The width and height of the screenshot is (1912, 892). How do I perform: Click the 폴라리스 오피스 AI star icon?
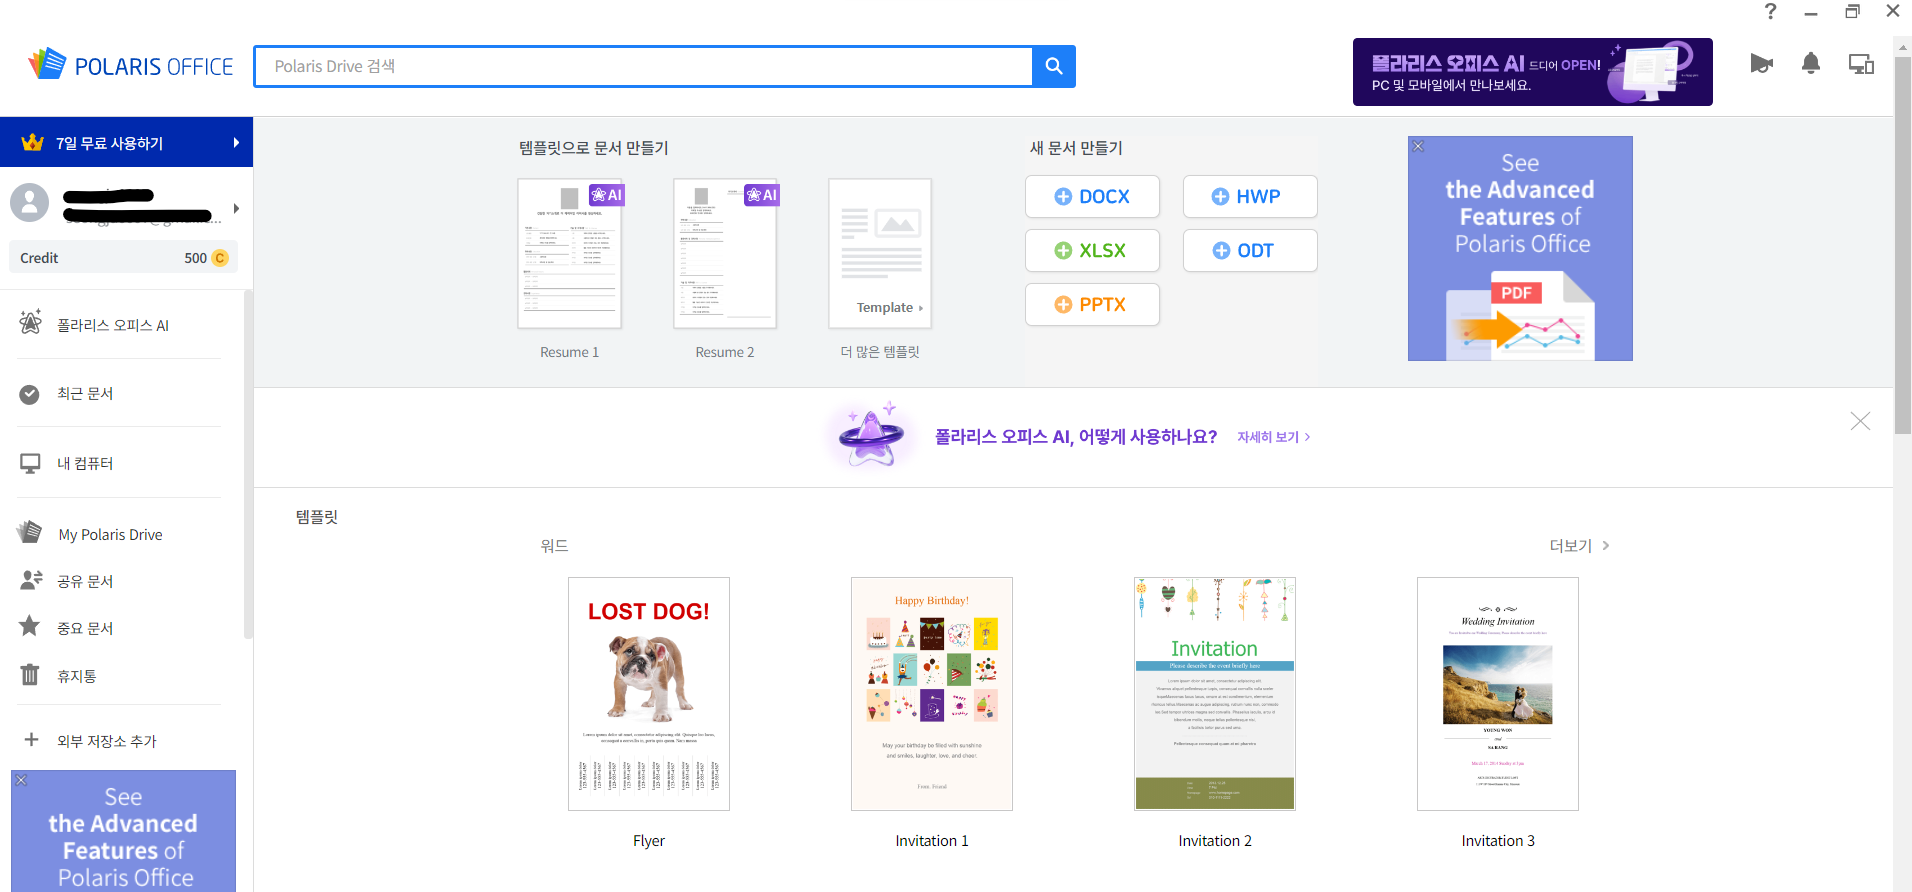(30, 322)
